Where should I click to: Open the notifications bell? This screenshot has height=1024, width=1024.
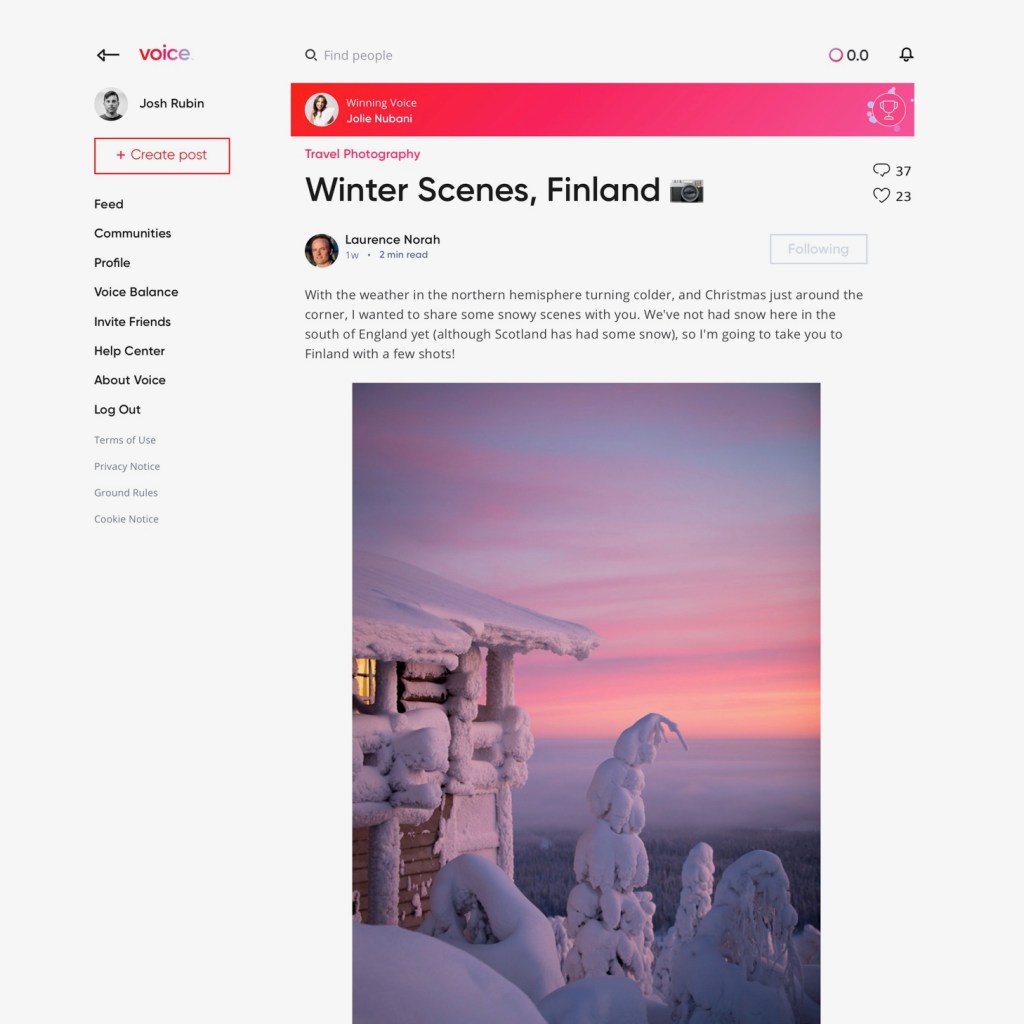(x=906, y=54)
